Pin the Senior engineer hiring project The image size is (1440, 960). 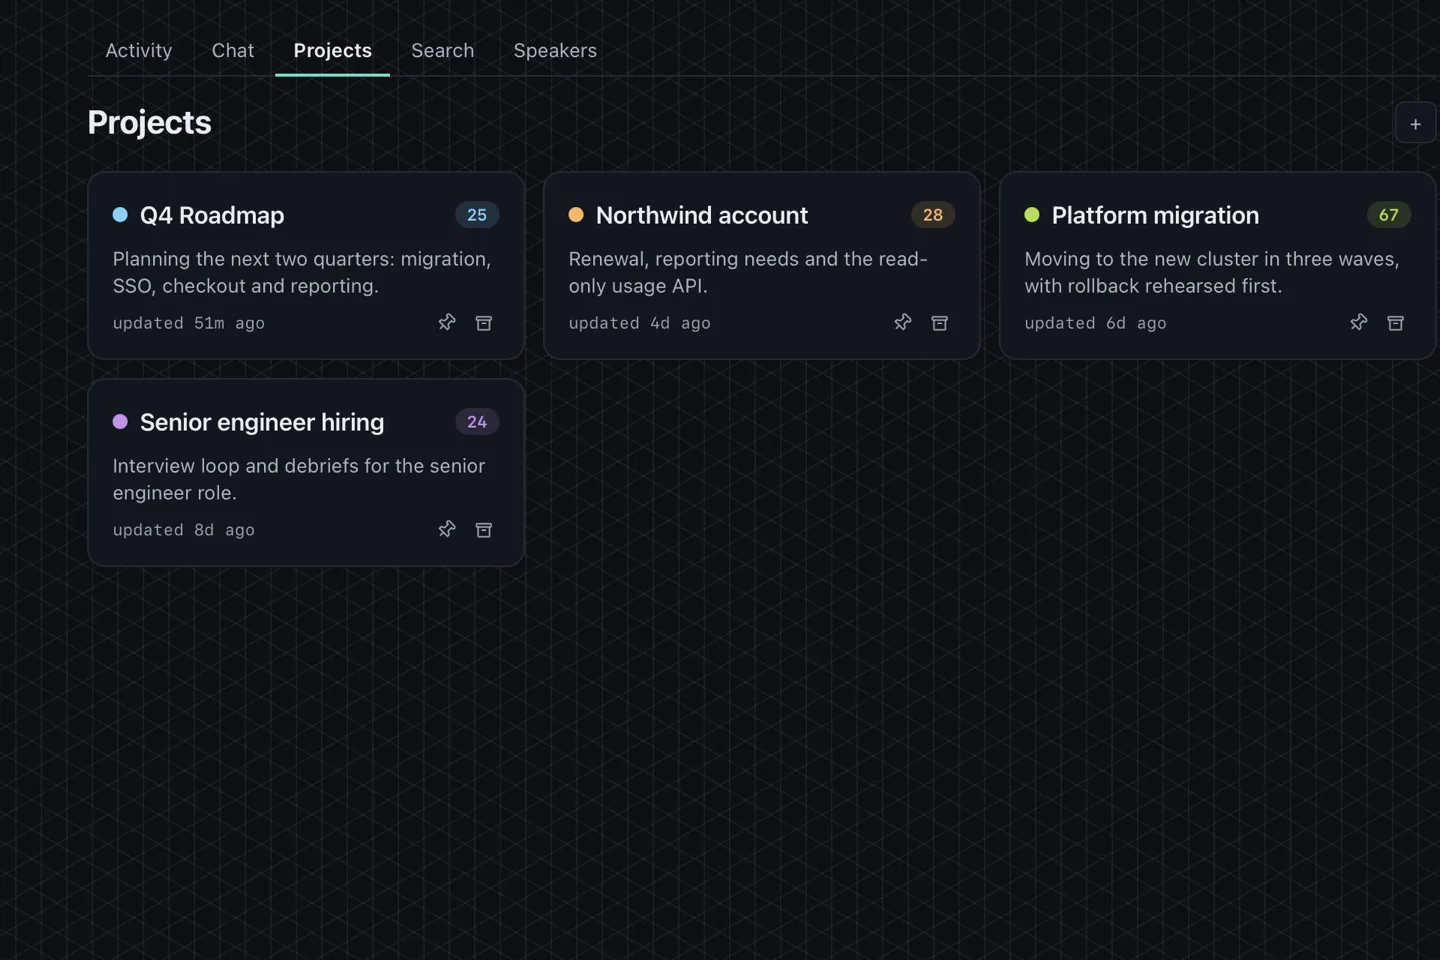tap(447, 529)
